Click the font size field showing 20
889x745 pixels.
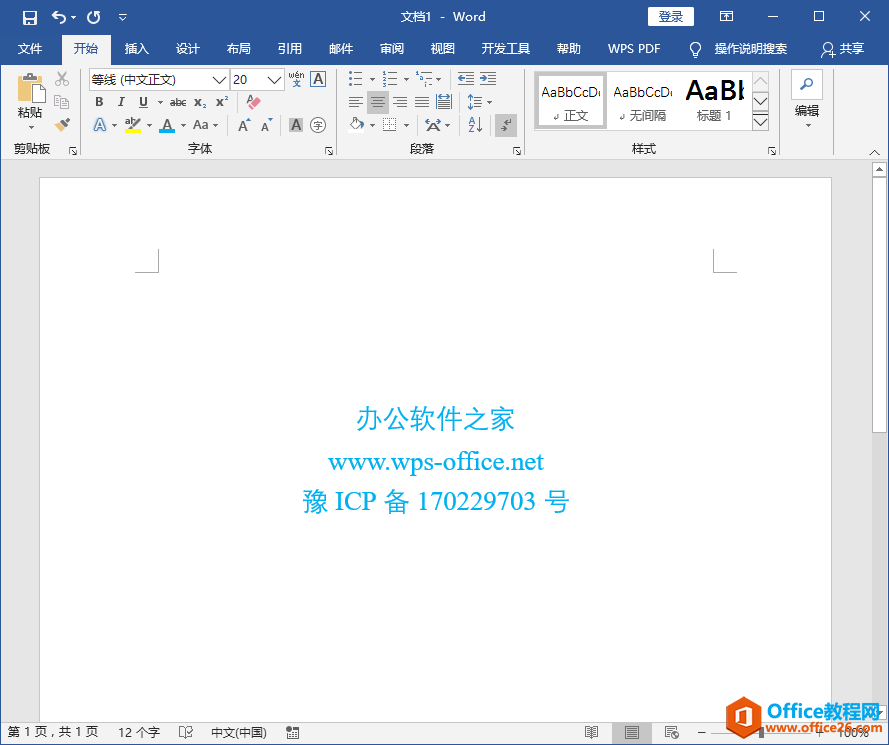point(248,80)
